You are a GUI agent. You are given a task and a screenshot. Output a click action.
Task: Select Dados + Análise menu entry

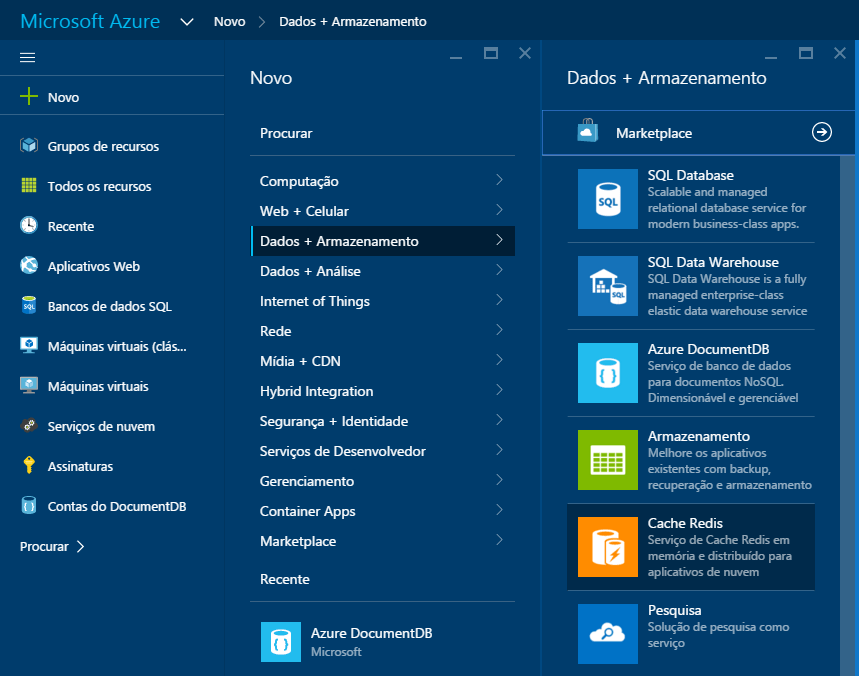[x=300, y=271]
